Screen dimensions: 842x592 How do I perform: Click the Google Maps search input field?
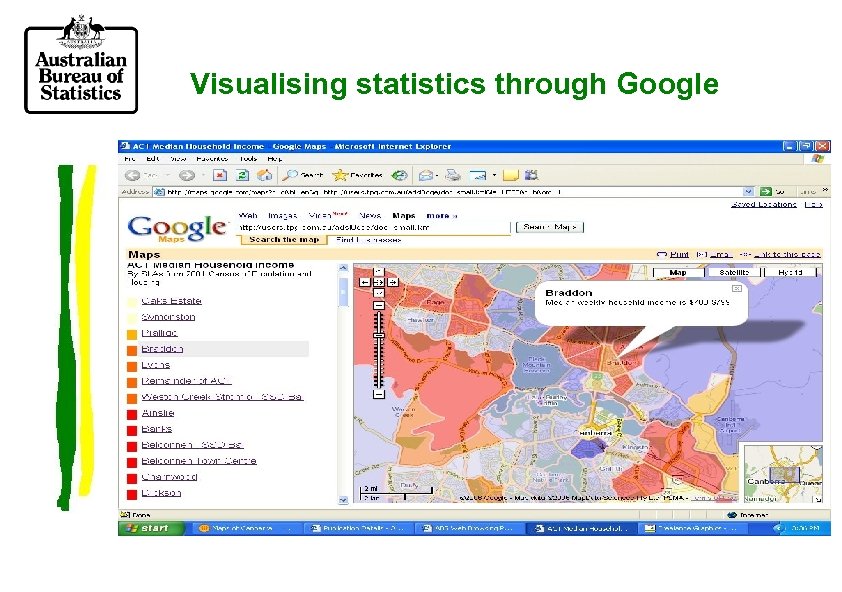tap(374, 228)
